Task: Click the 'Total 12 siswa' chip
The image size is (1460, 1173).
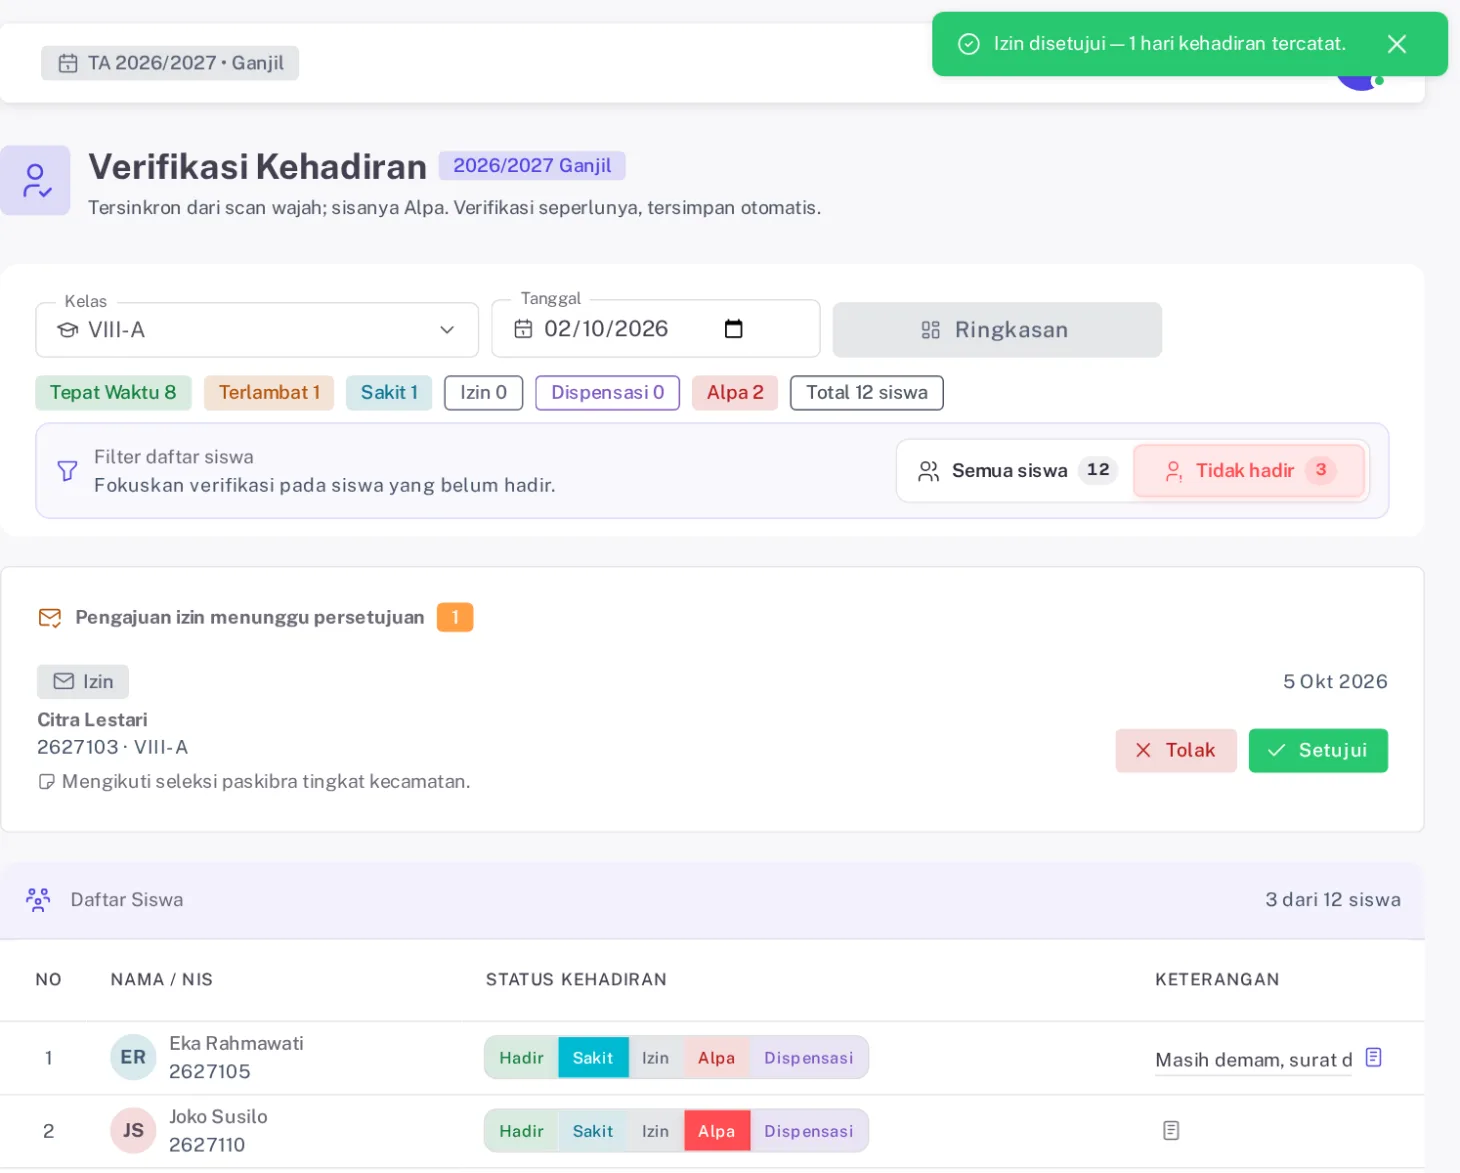Action: (x=867, y=393)
